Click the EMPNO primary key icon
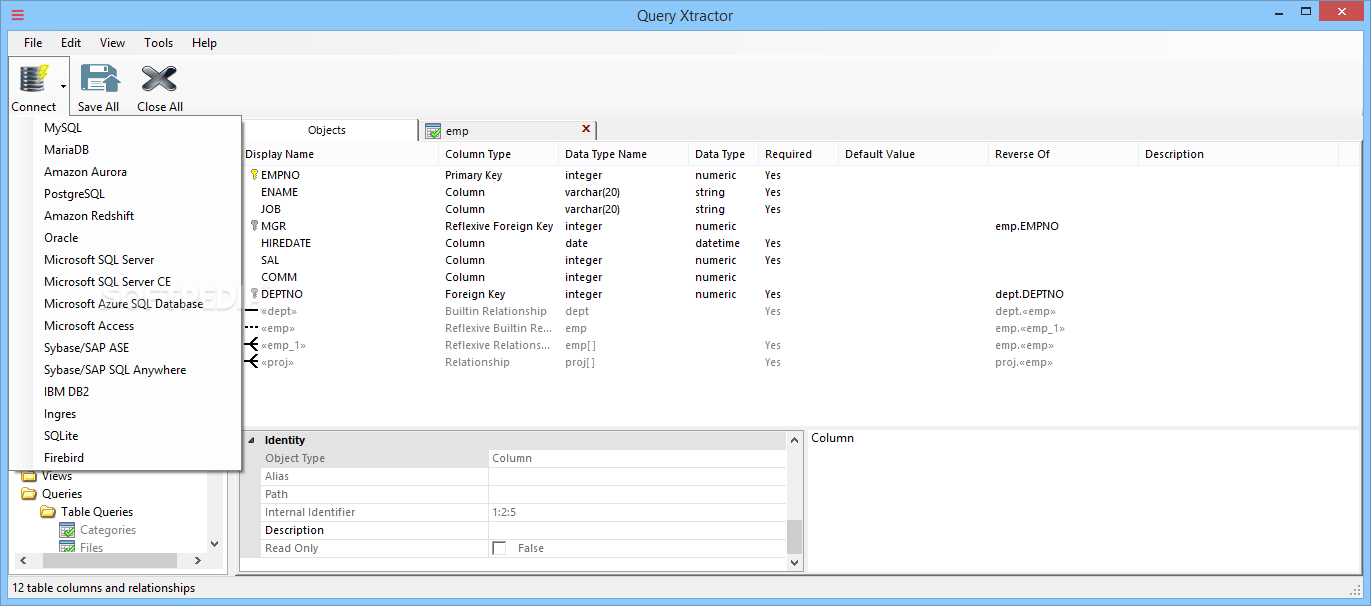Screen dimensions: 1371x606 tap(253, 175)
